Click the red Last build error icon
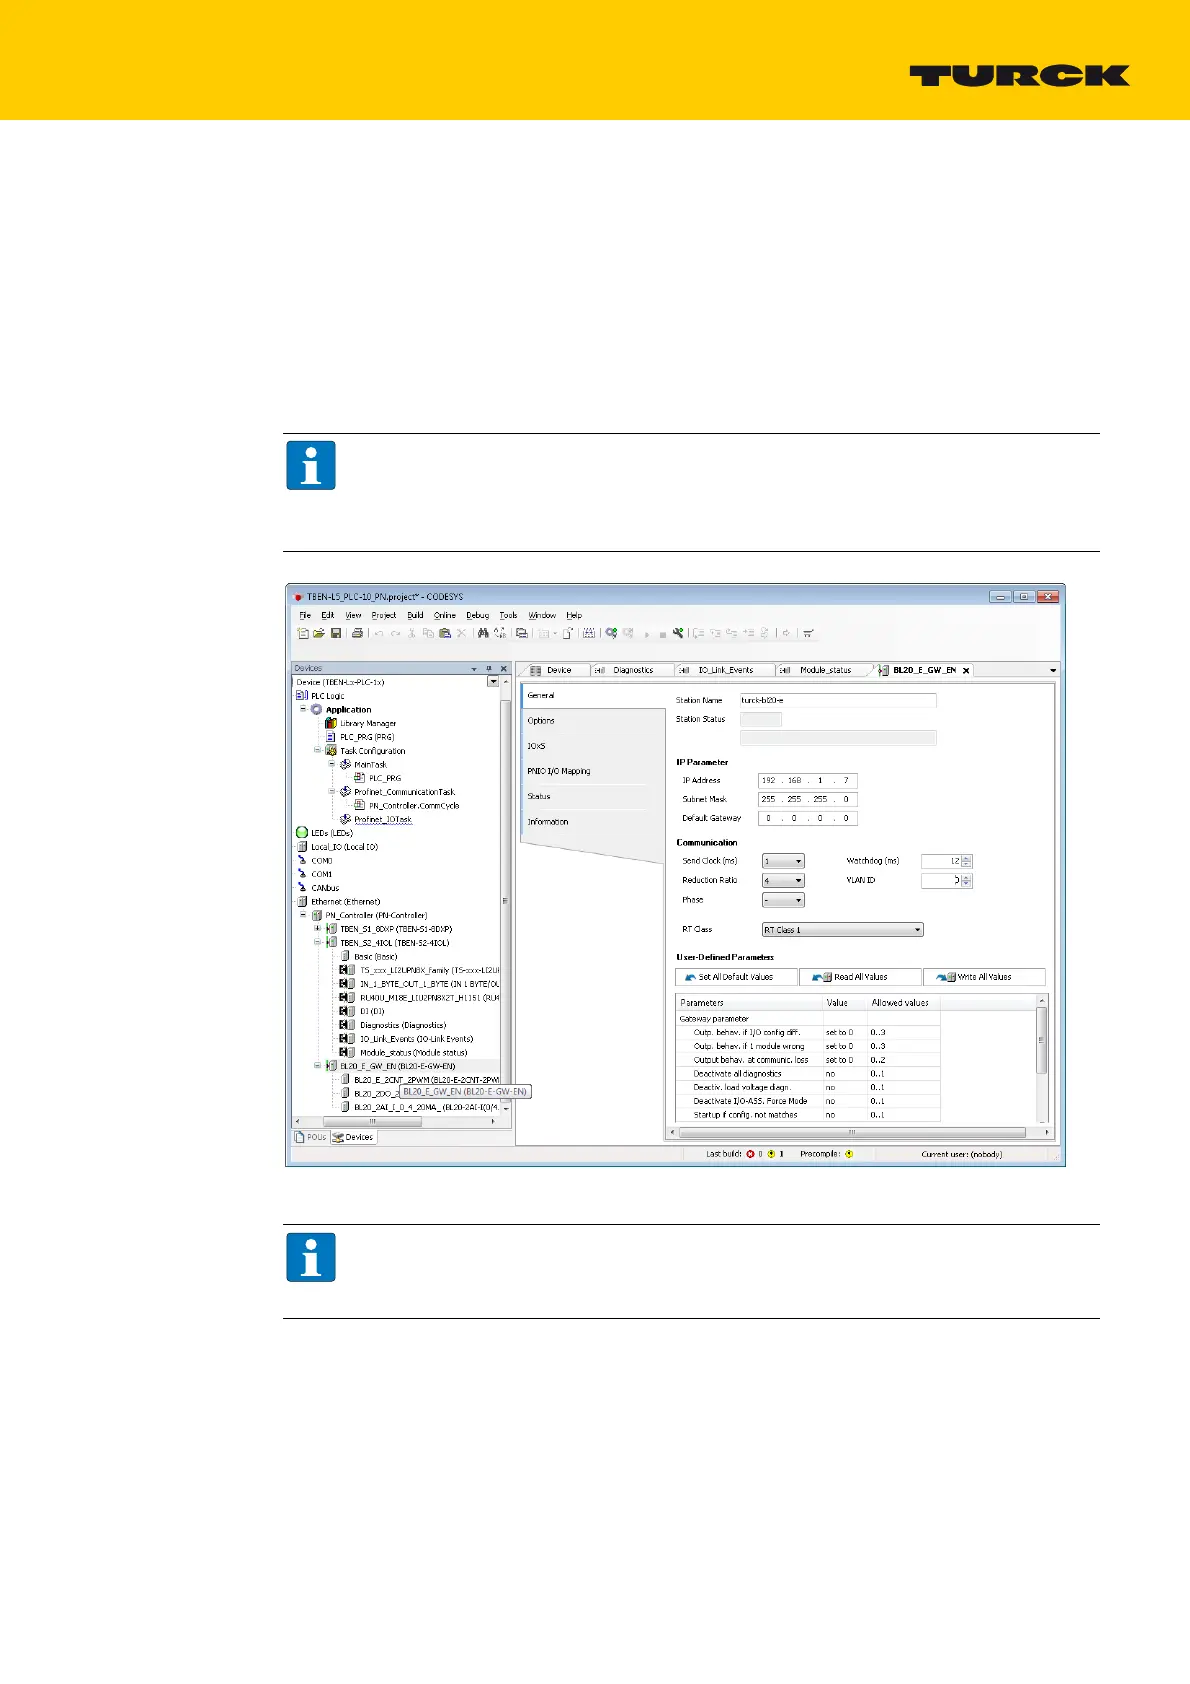Screen dimensions: 1190x1684 tap(750, 1154)
